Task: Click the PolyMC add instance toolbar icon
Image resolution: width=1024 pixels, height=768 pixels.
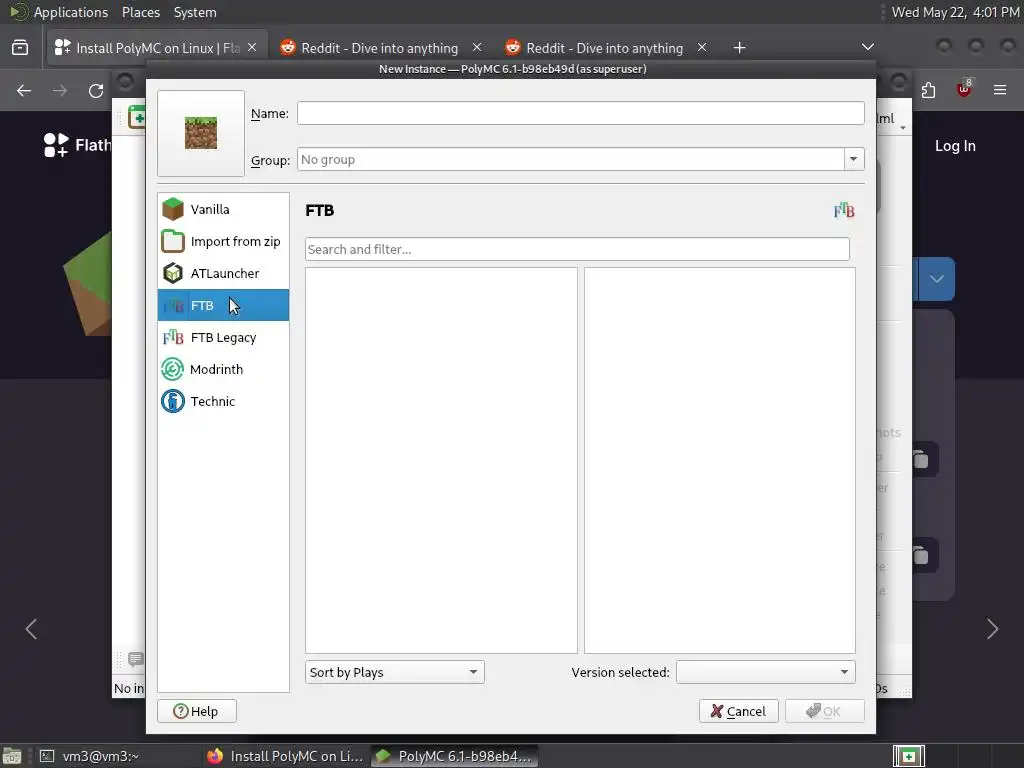Action: coord(137,118)
